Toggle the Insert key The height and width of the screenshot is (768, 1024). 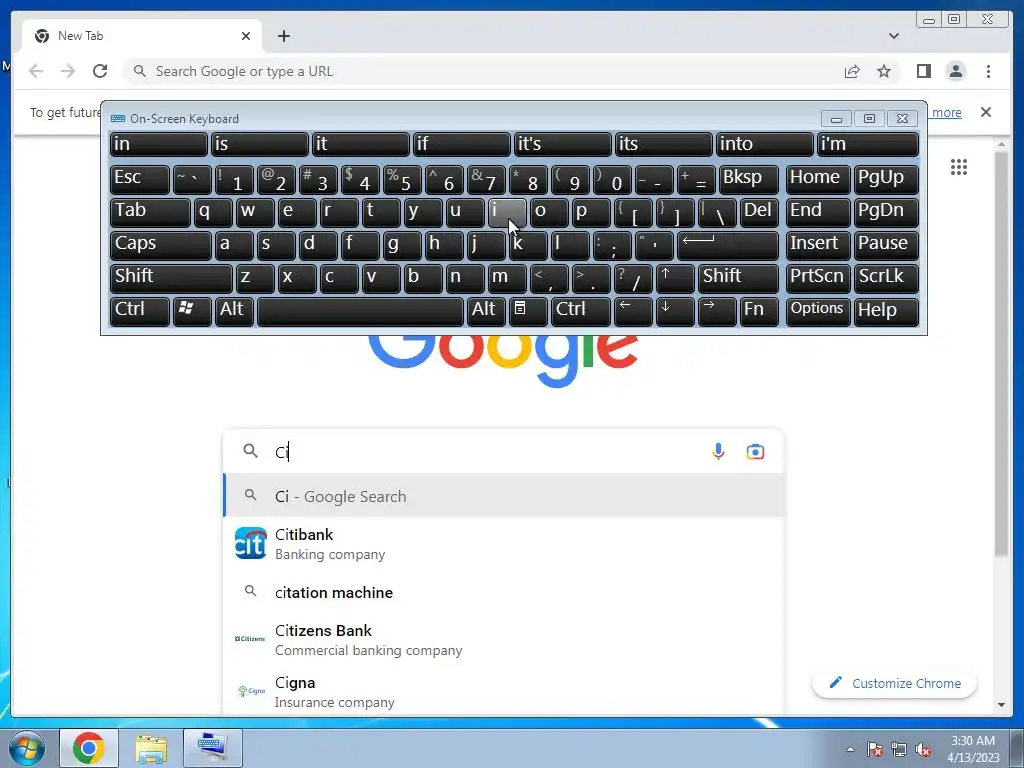click(818, 246)
